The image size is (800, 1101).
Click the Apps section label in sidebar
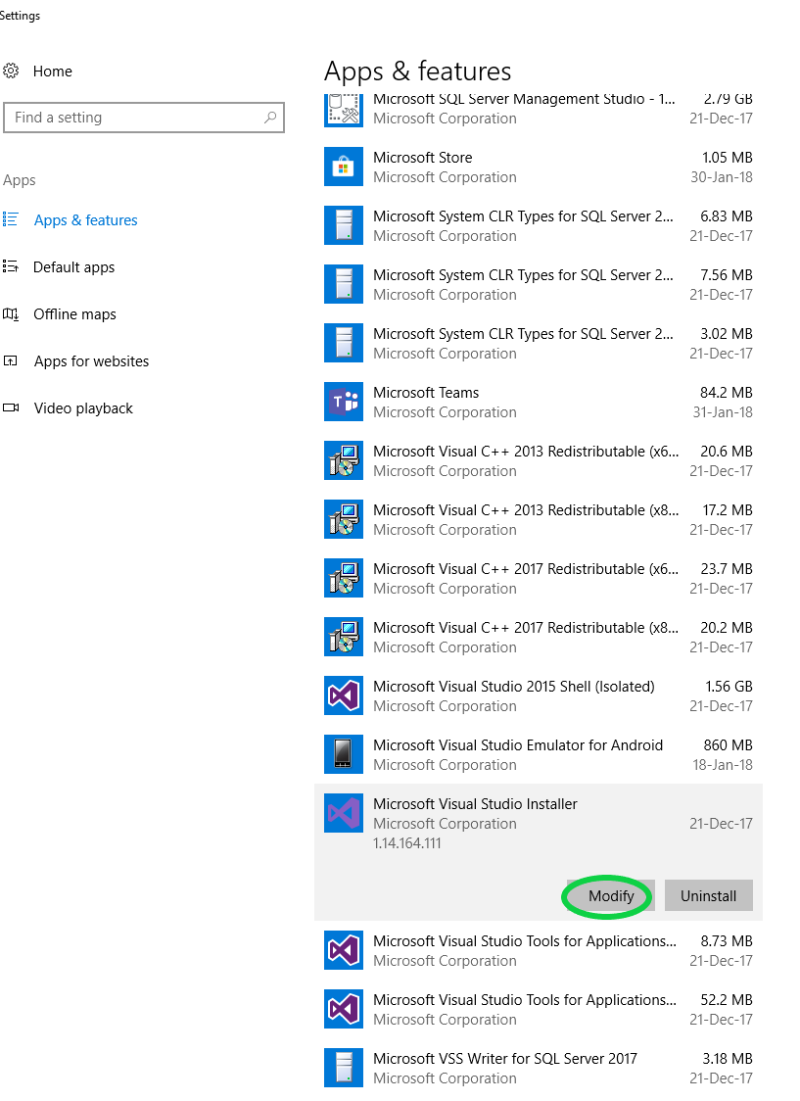19,180
